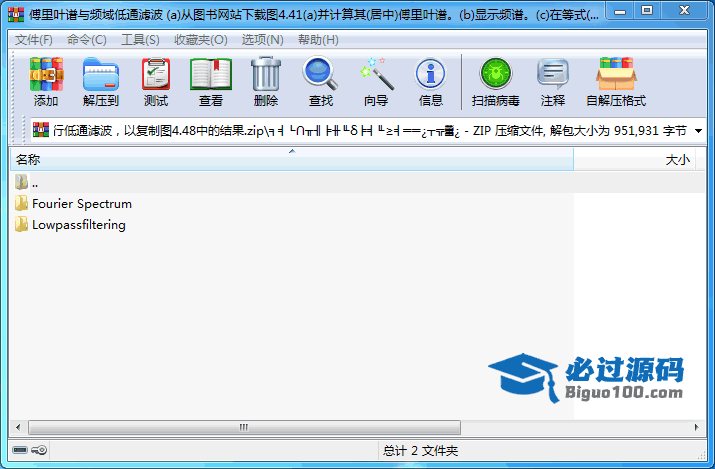This screenshot has height=469, width=715.
Task: Click the 删除 (Delete) trash icon
Action: pos(266,74)
